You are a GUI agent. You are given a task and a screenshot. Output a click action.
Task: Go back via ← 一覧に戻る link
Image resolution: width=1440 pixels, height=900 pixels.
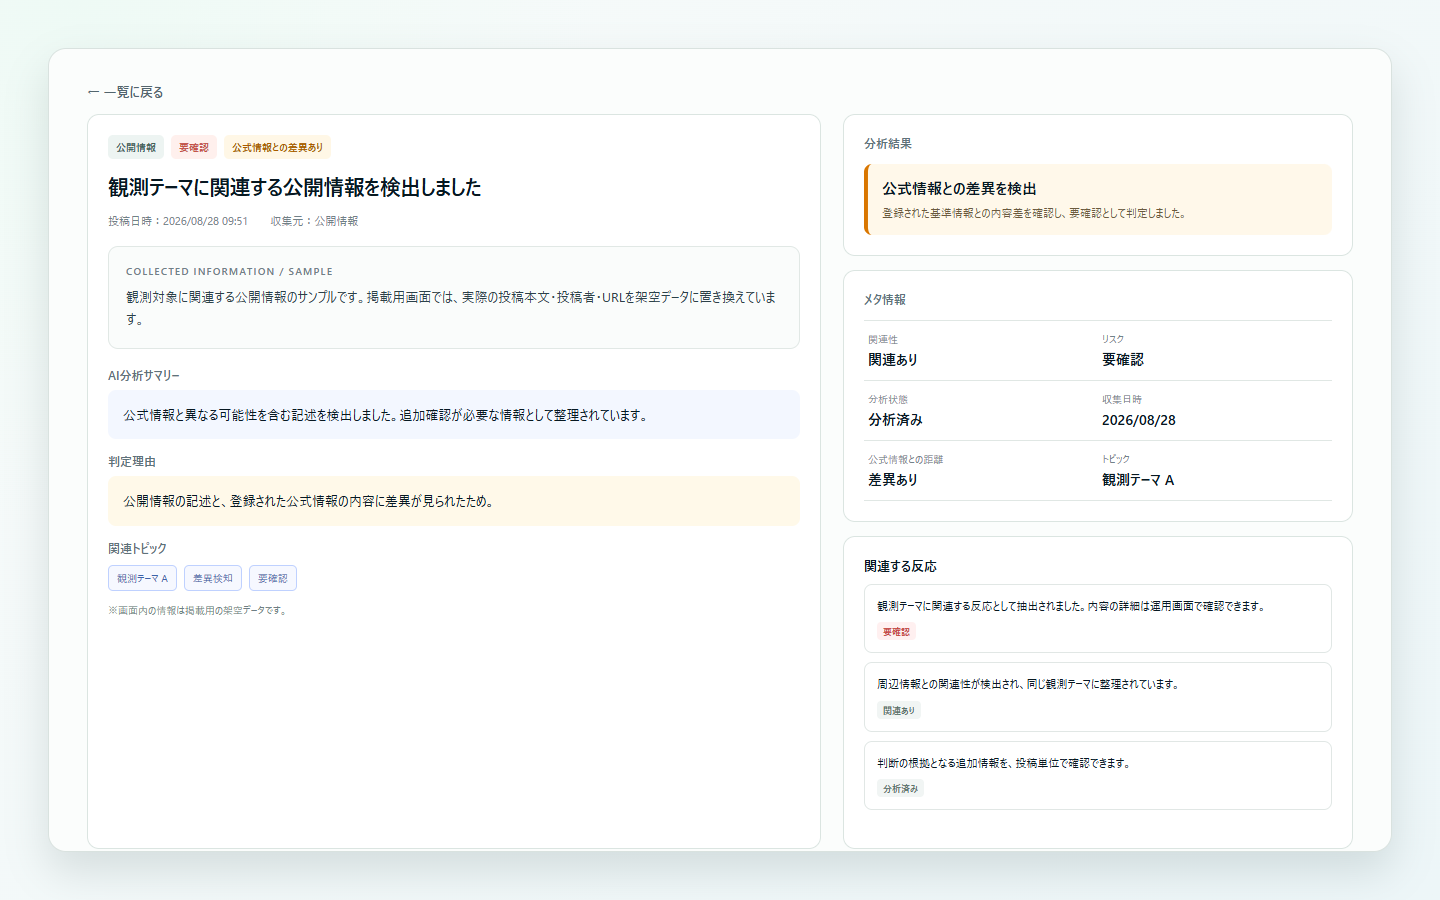pos(125,92)
